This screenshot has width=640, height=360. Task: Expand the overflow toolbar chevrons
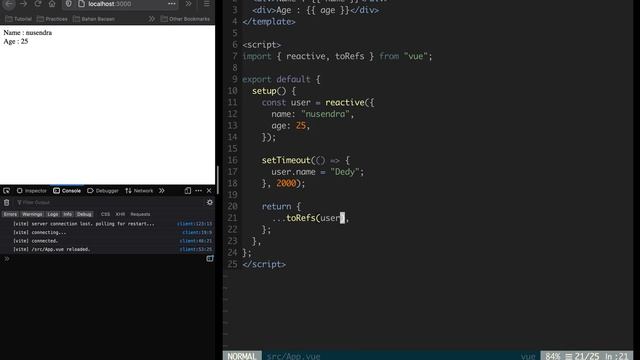pyautogui.click(x=188, y=4)
